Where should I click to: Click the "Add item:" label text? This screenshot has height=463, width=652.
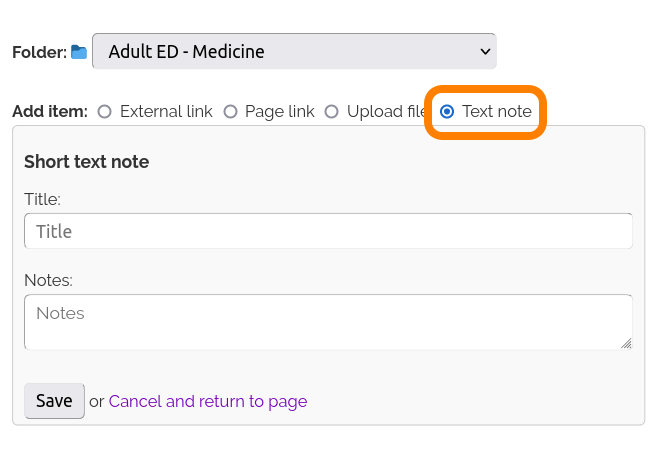pyautogui.click(x=50, y=112)
